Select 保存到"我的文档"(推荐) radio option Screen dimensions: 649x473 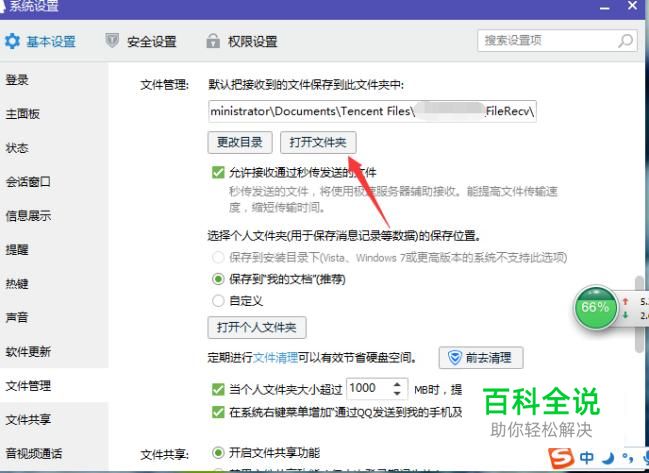[x=218, y=279]
